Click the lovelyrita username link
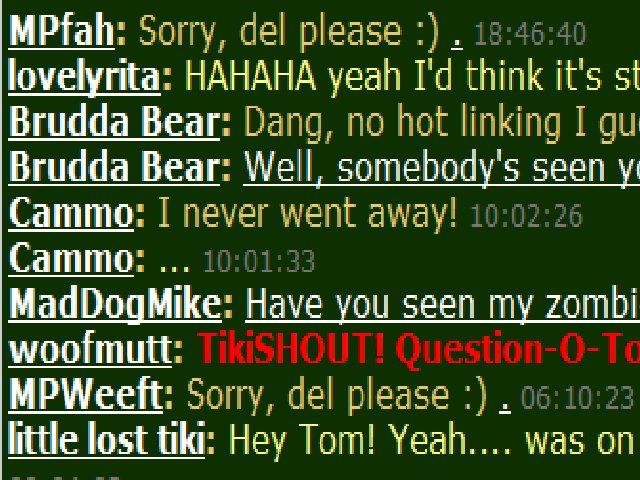640x480 pixels. (x=84, y=76)
